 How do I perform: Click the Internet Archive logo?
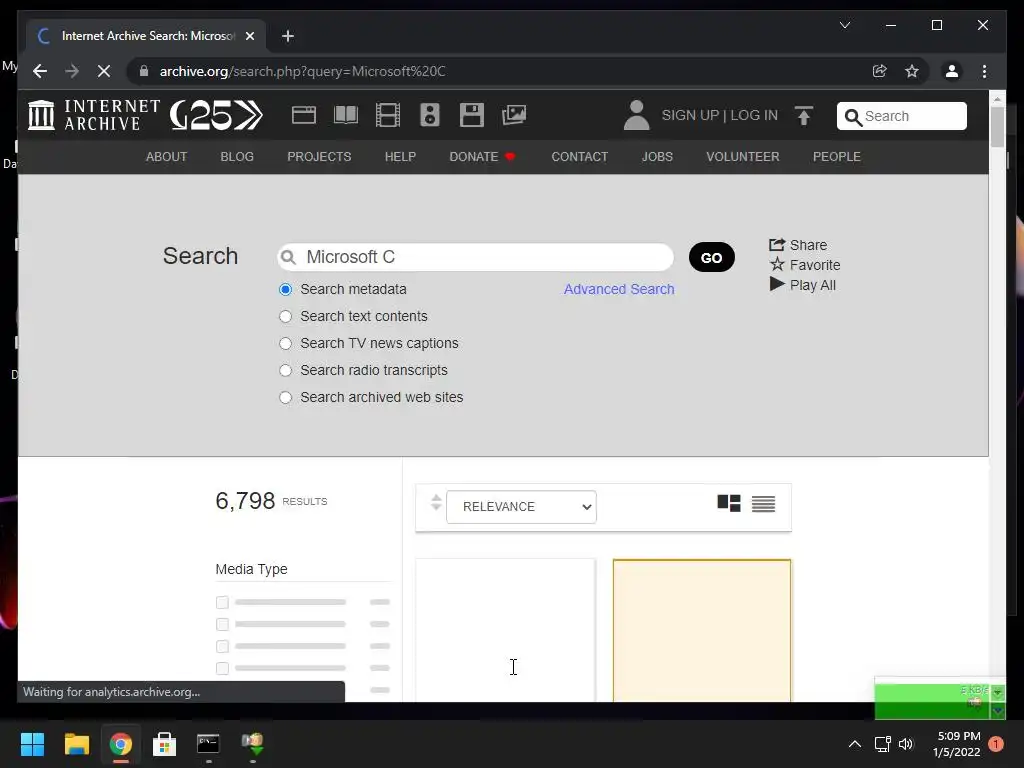93,115
